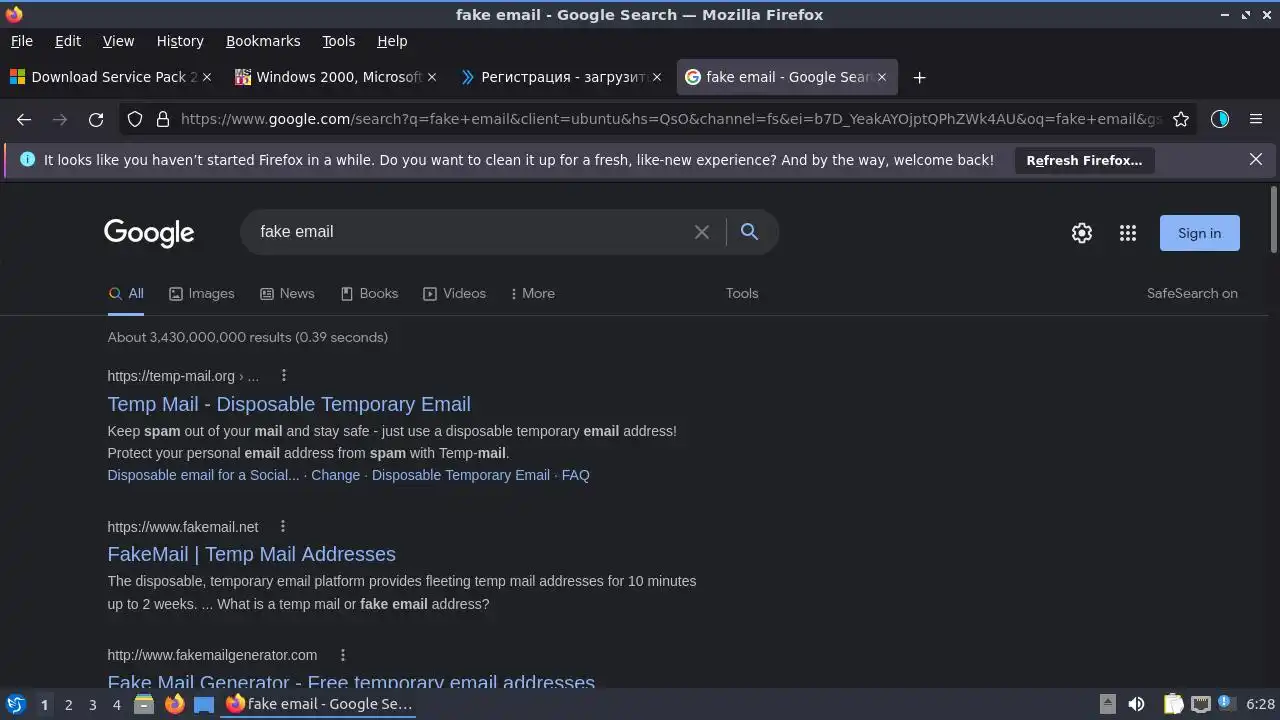The height and width of the screenshot is (720, 1280).
Task: Expand the search Tools options
Action: 742,293
